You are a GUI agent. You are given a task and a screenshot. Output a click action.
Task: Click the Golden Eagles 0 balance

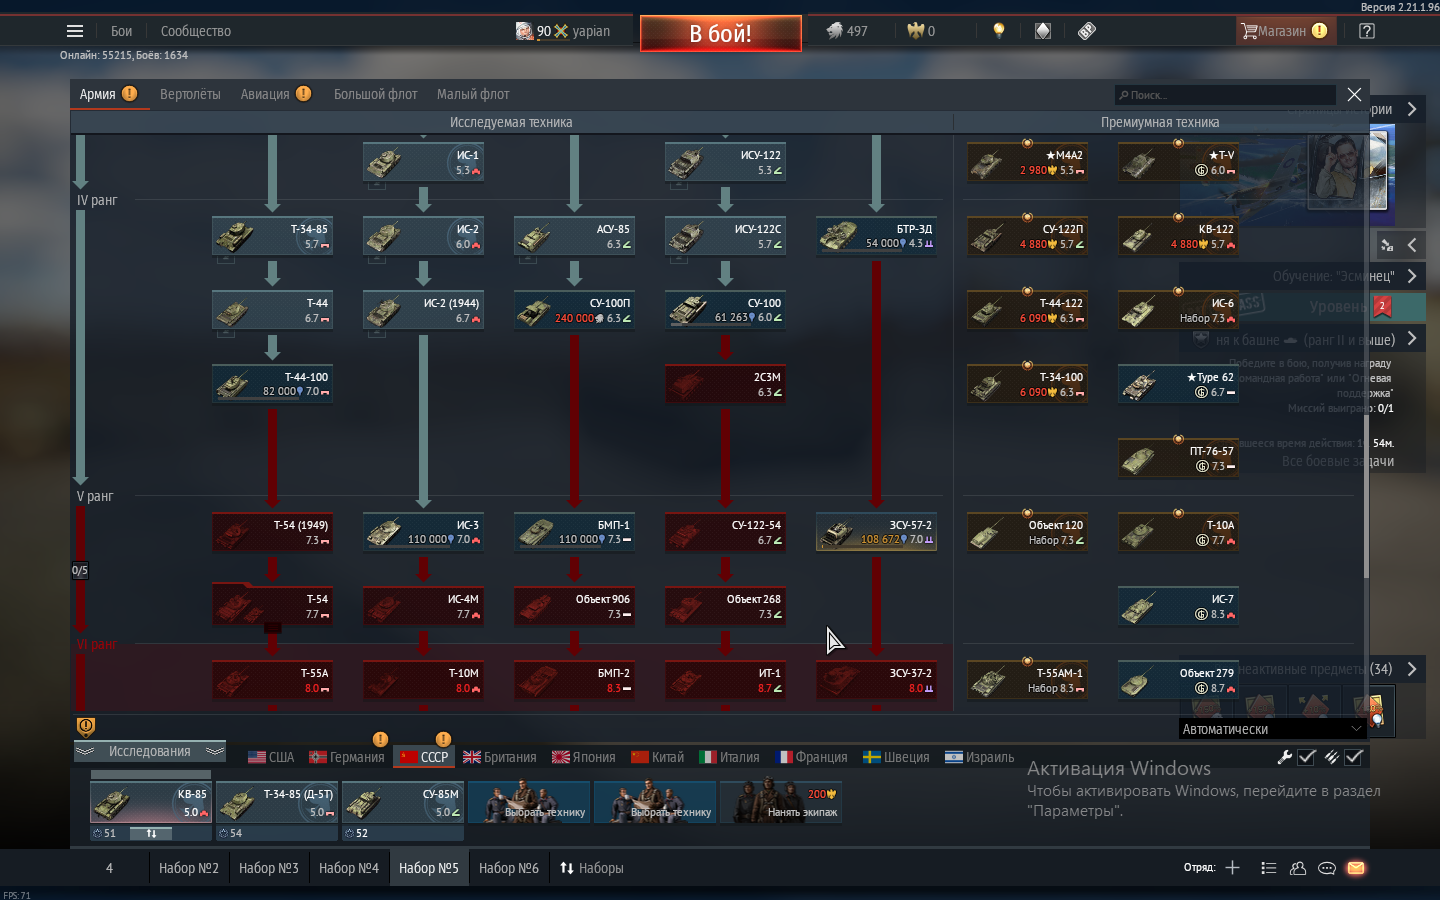[921, 31]
